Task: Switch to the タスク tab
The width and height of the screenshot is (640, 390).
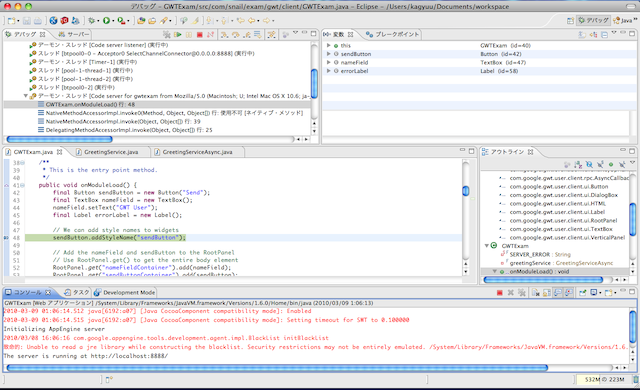Action: point(77,292)
